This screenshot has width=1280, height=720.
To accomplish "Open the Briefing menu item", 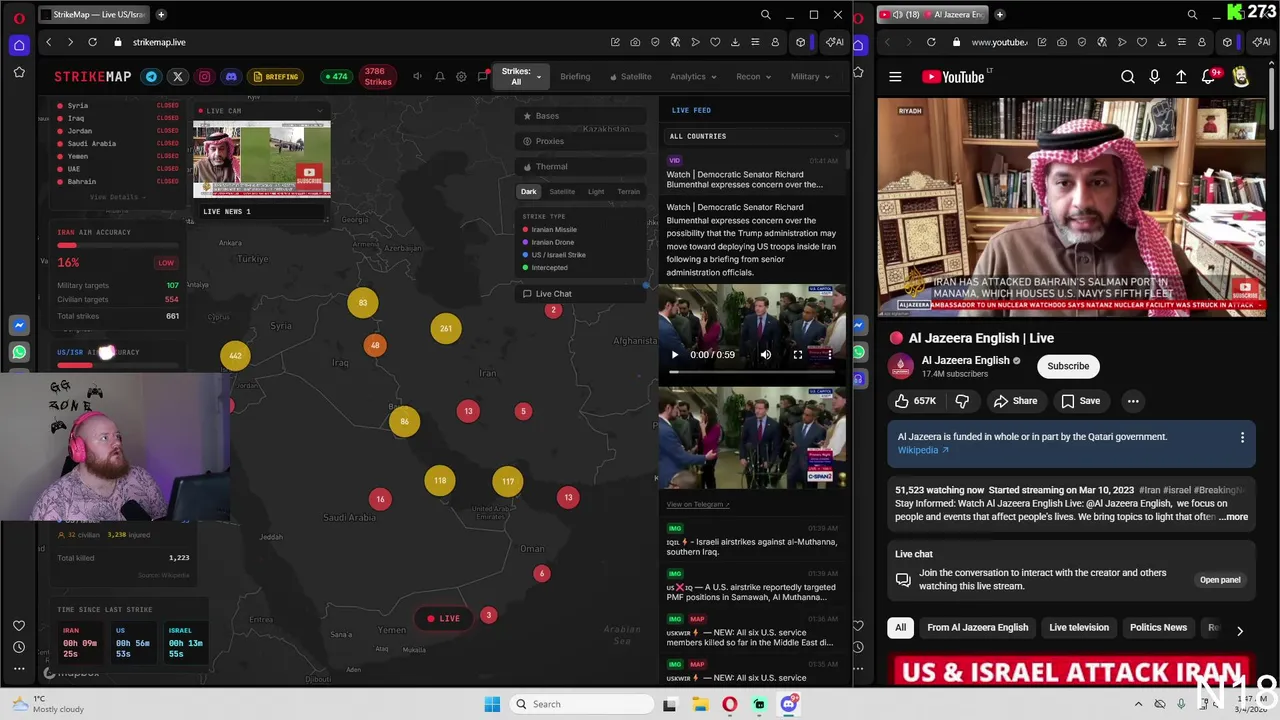I will click(575, 77).
